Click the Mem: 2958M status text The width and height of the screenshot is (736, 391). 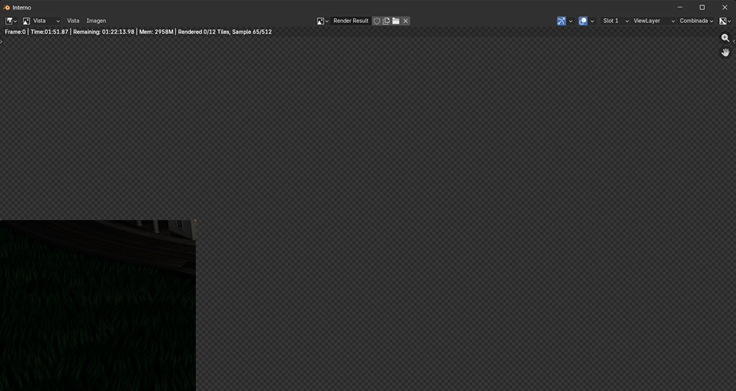pyautogui.click(x=156, y=32)
